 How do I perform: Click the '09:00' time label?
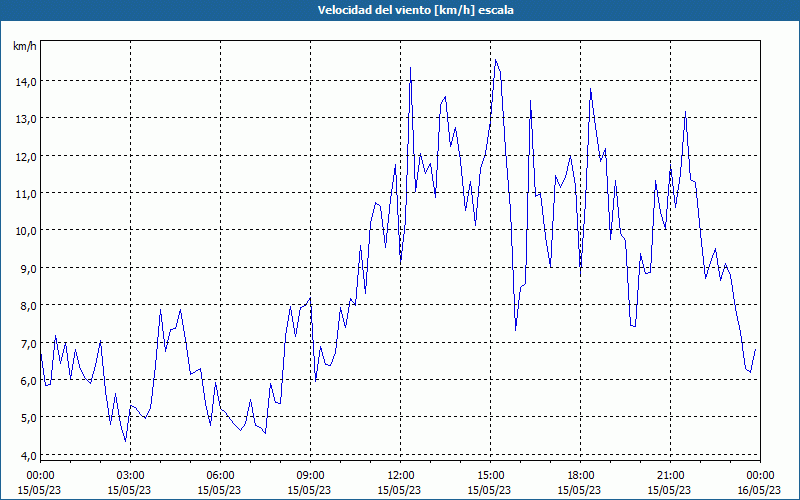tap(310, 476)
